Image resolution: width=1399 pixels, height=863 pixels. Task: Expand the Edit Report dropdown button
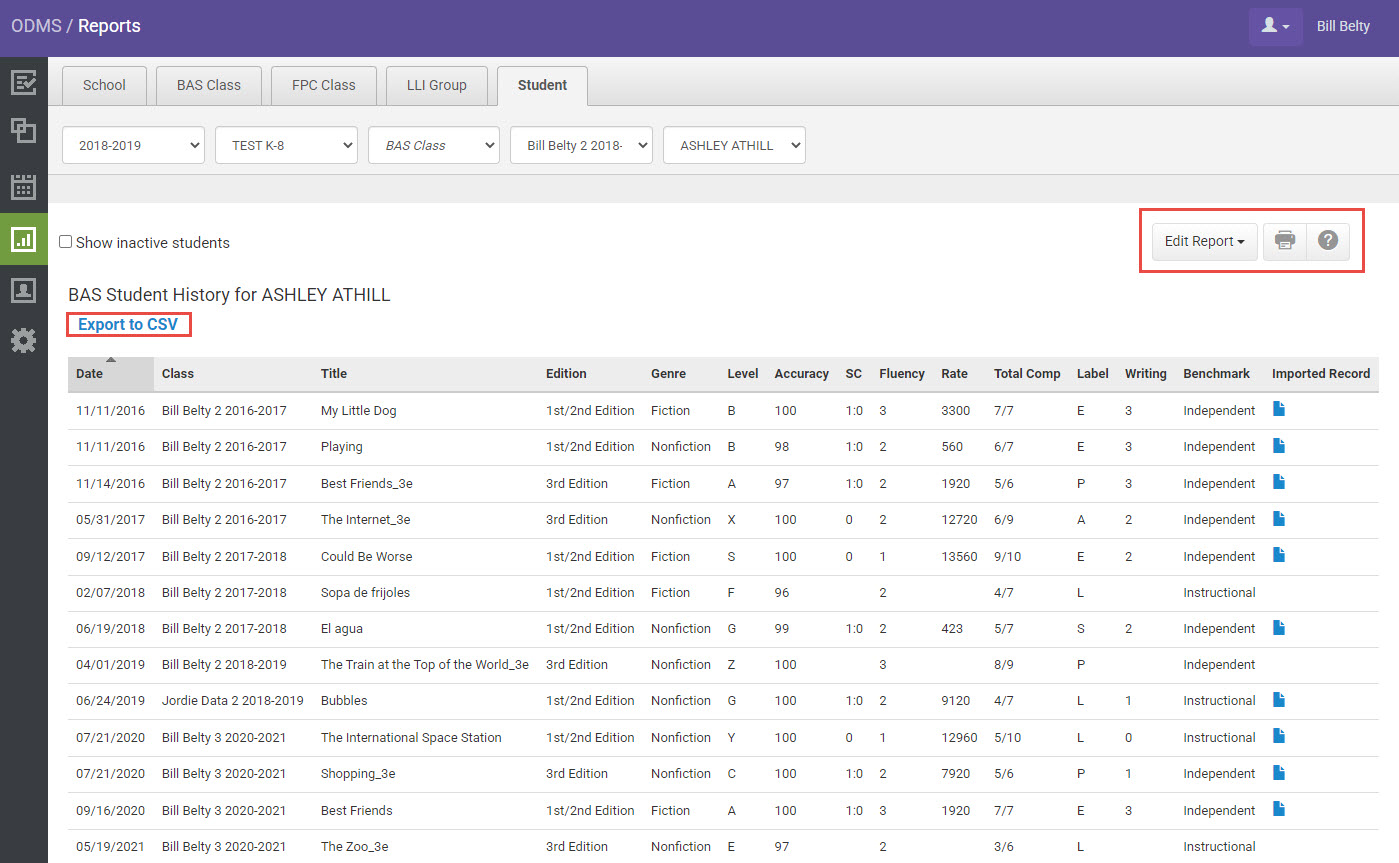tap(1204, 241)
